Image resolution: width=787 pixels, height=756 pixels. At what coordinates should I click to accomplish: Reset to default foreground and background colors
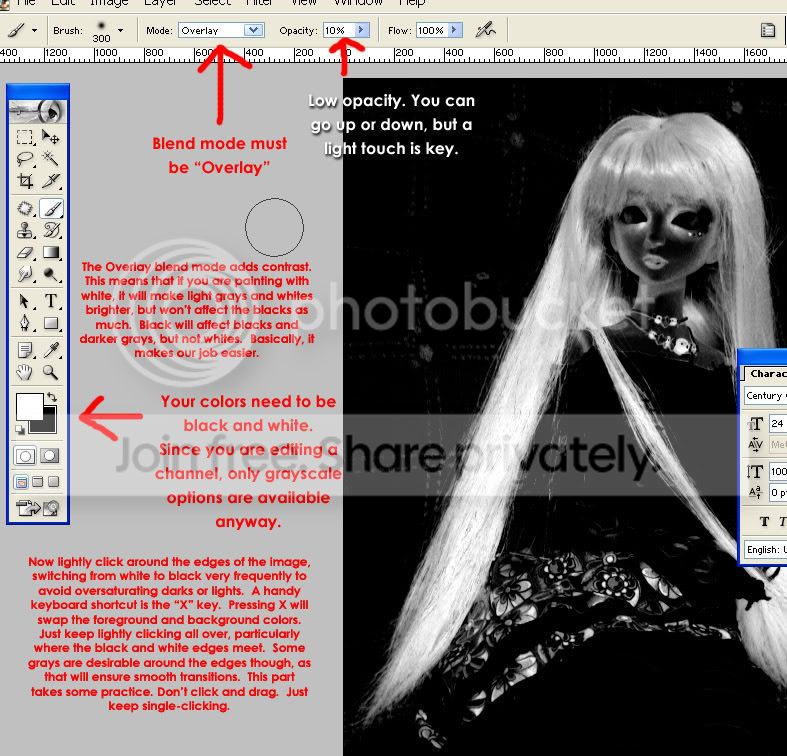20,430
